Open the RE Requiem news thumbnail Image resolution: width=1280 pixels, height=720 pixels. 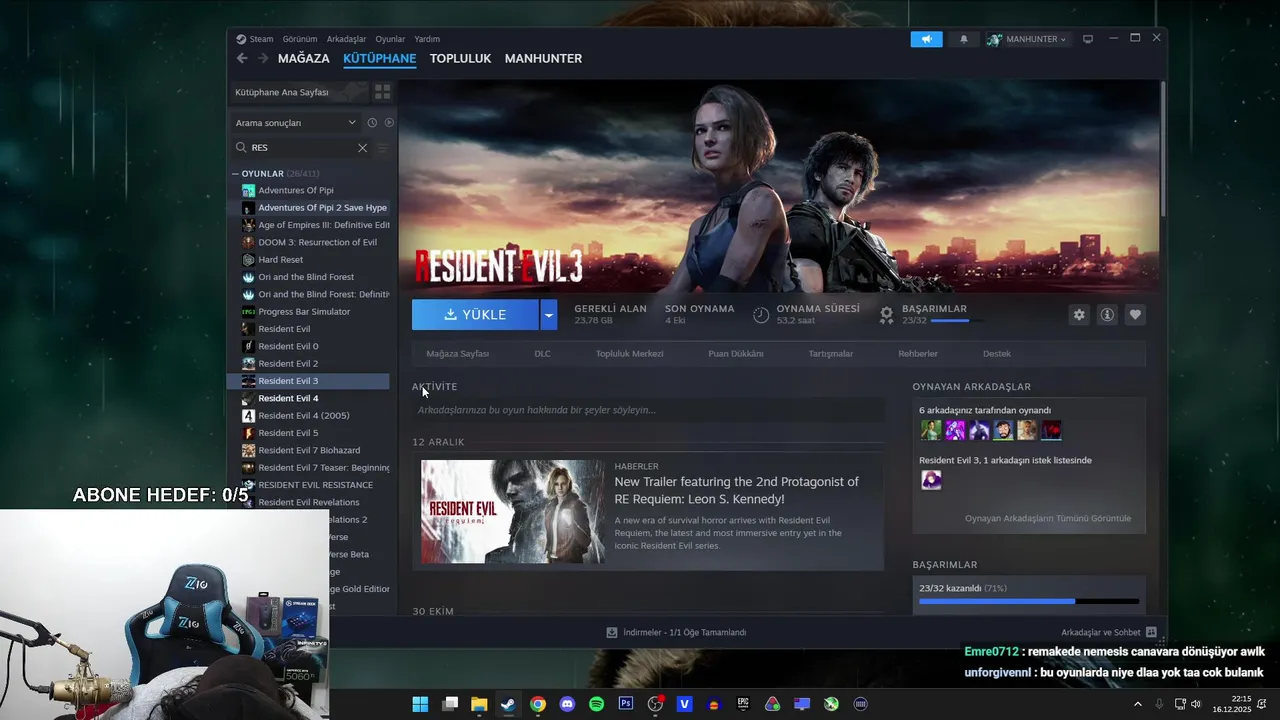(x=512, y=512)
